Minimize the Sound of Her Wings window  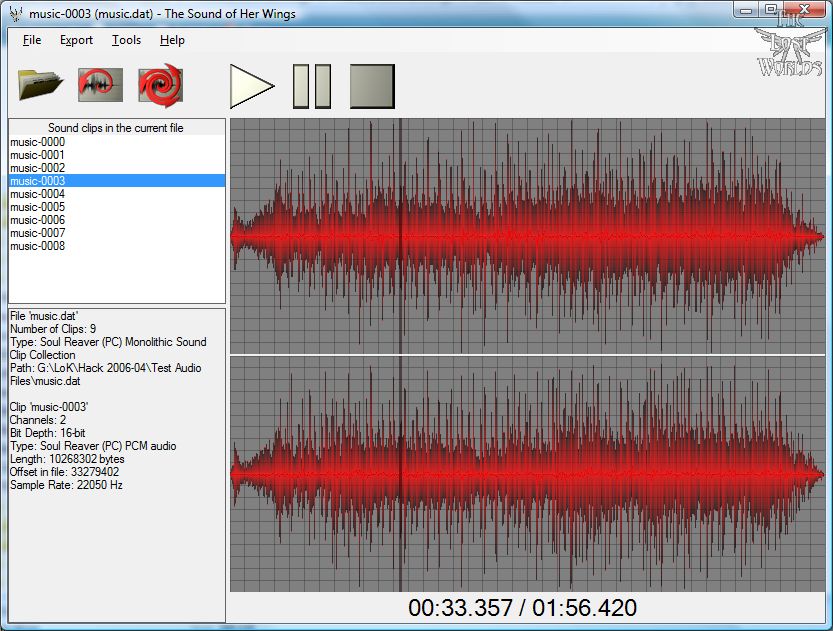746,10
